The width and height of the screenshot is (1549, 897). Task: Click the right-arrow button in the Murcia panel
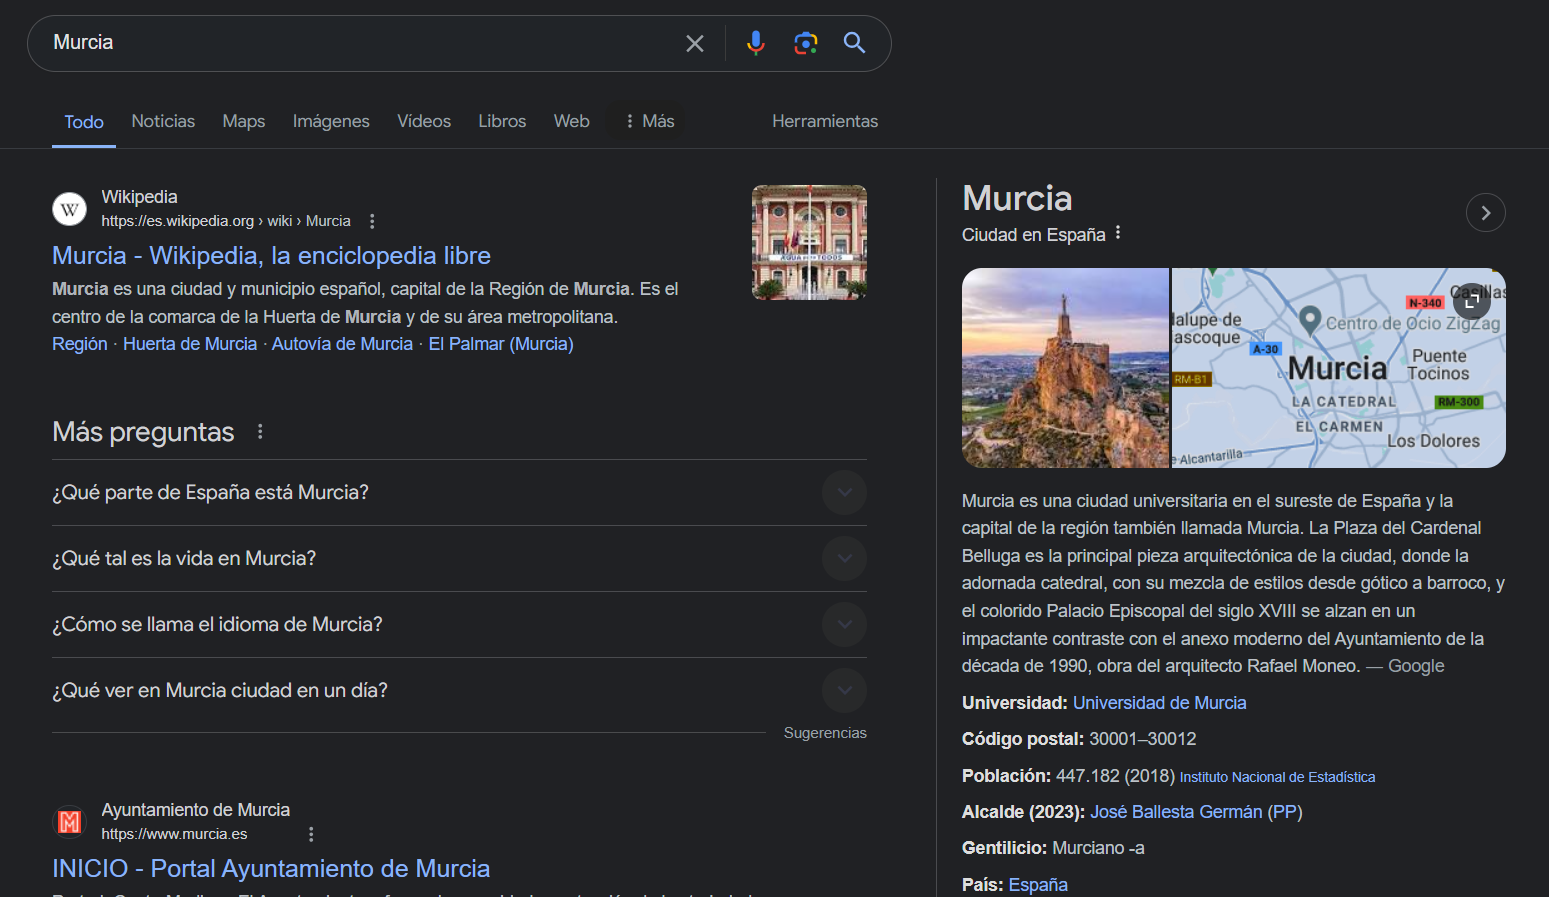pyautogui.click(x=1486, y=212)
